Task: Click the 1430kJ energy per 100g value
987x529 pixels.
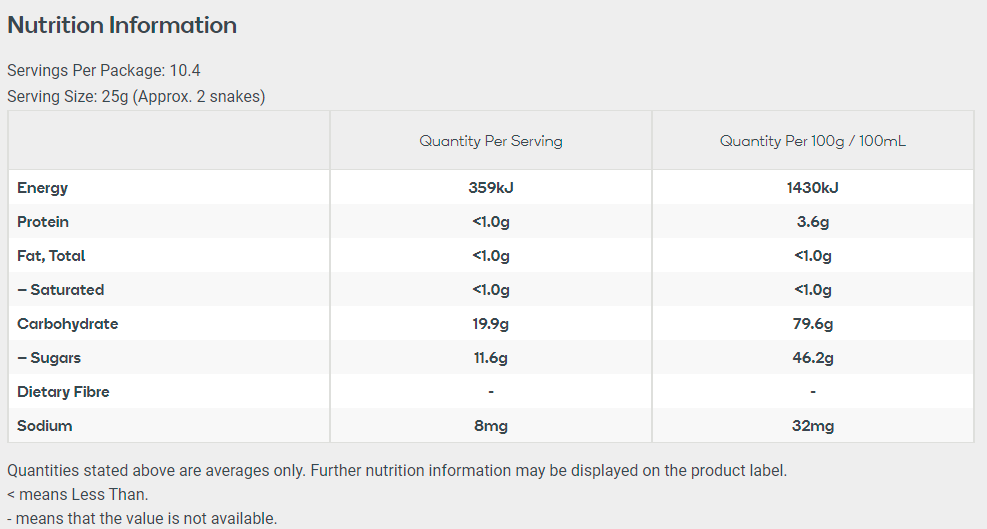Action: pyautogui.click(x=813, y=188)
